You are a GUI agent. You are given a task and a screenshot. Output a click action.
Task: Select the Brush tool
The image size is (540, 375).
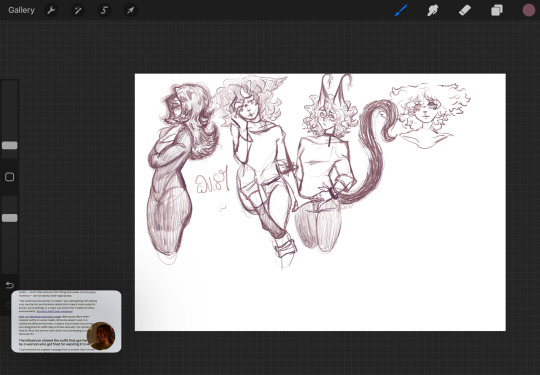[401, 10]
